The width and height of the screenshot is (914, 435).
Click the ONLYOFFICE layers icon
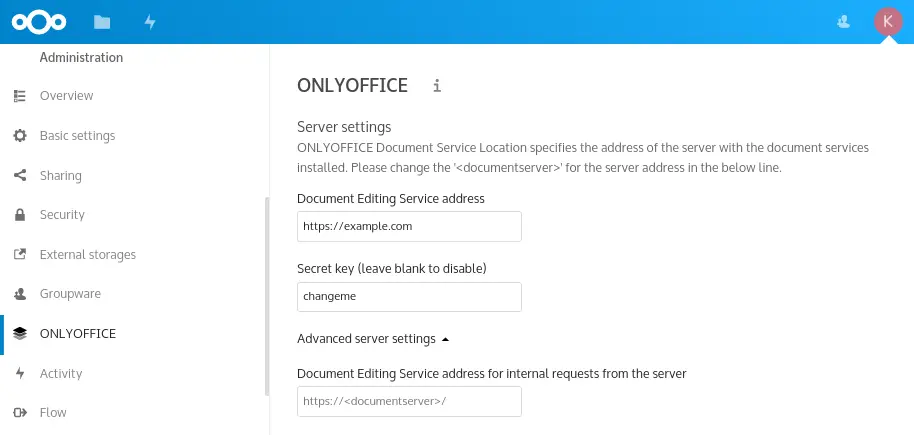click(x=20, y=334)
